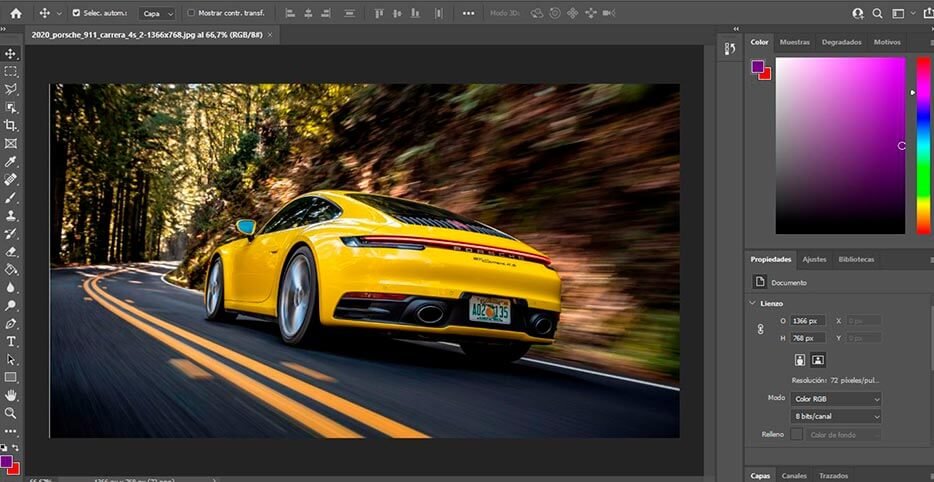Set canvas to landscape orientation
Image resolution: width=934 pixels, height=482 pixels.
pyautogui.click(x=818, y=360)
